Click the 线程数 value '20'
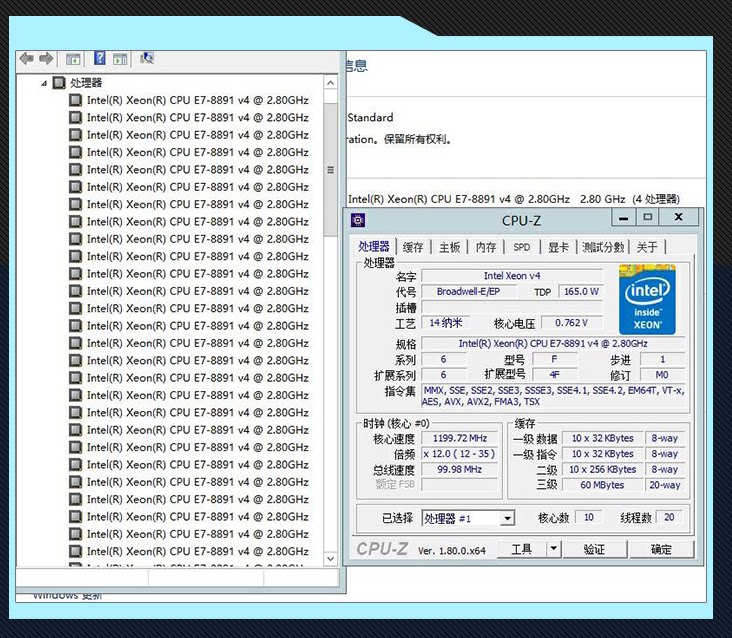The width and height of the screenshot is (732, 638). pos(669,517)
